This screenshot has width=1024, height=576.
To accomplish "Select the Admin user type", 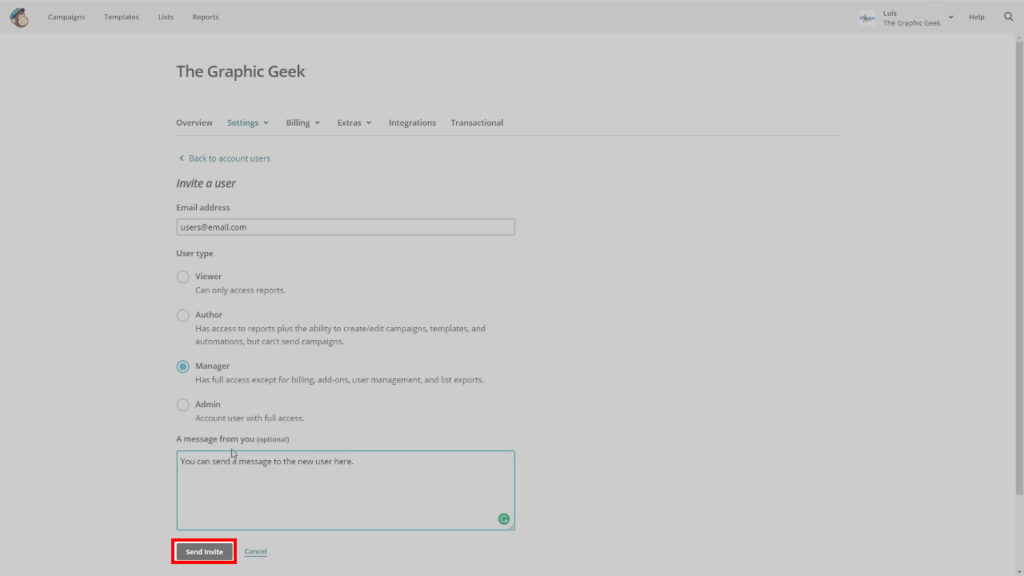I will click(183, 405).
